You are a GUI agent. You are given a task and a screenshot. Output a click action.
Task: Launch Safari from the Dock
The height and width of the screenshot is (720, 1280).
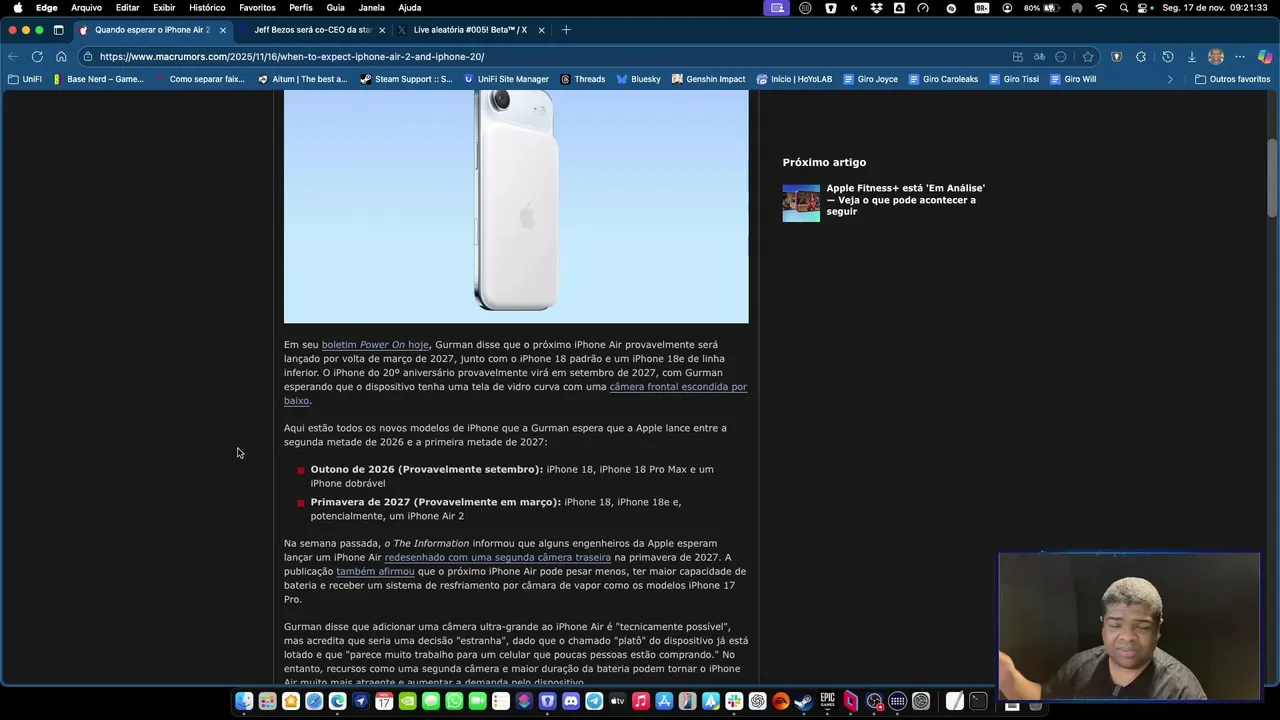(x=314, y=702)
